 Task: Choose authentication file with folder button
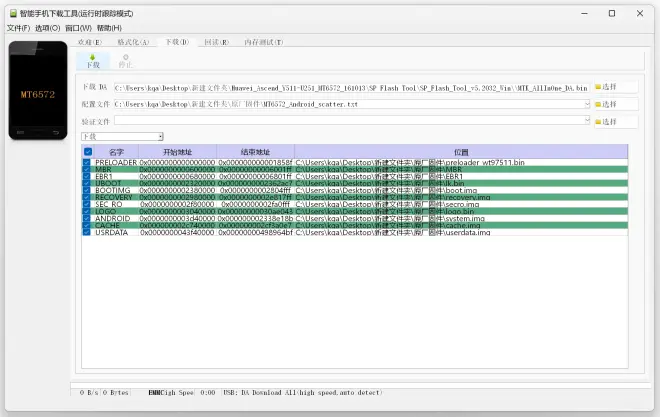point(616,122)
